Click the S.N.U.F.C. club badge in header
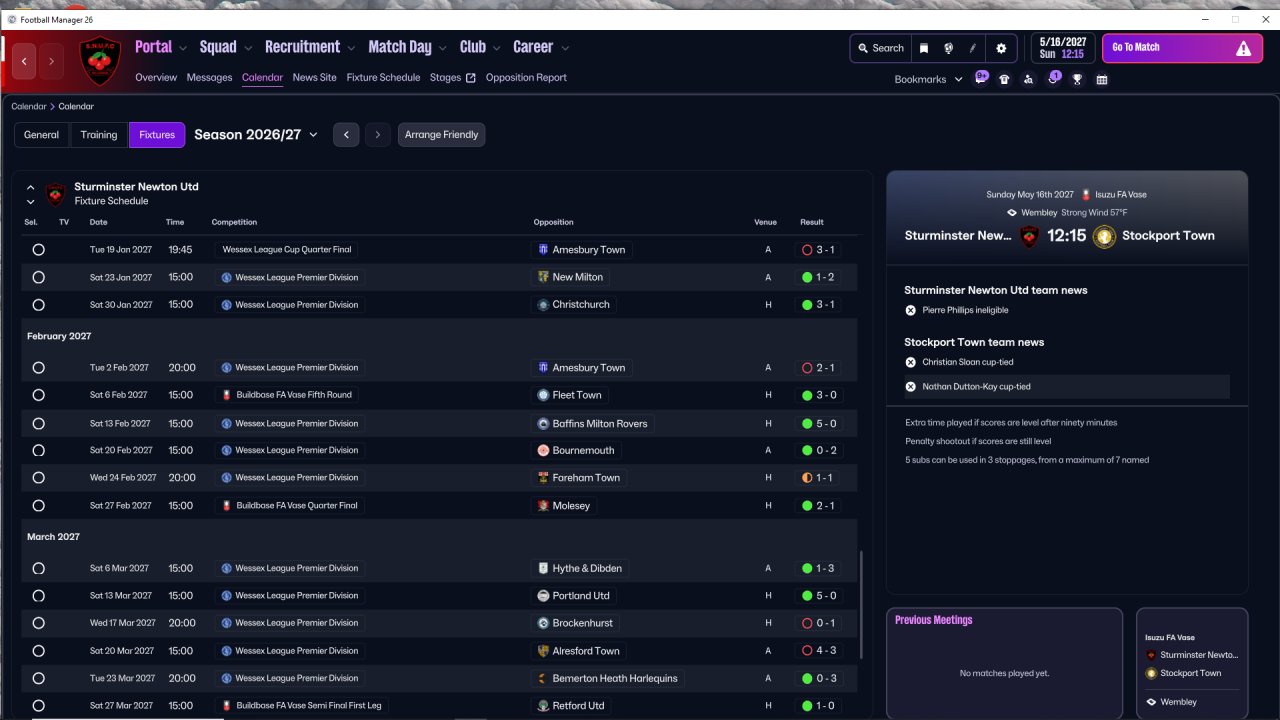 tap(100, 61)
